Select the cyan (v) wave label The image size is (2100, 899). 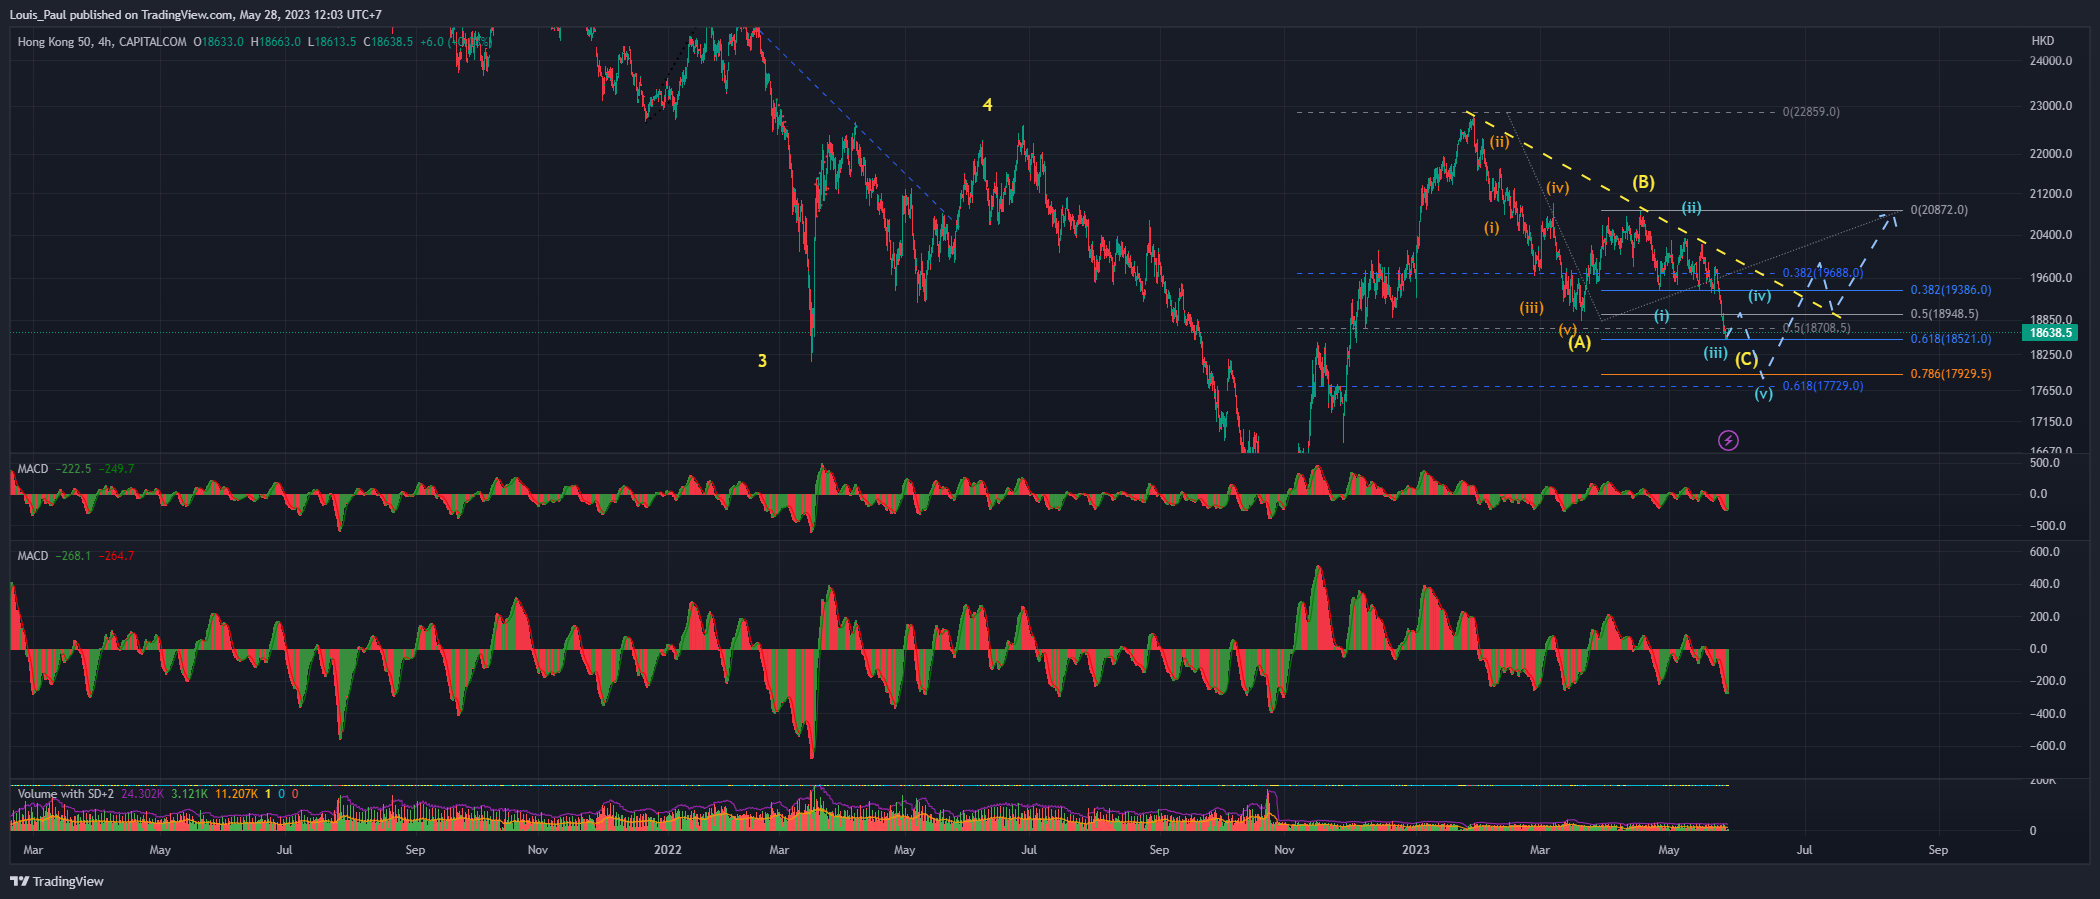point(1764,394)
